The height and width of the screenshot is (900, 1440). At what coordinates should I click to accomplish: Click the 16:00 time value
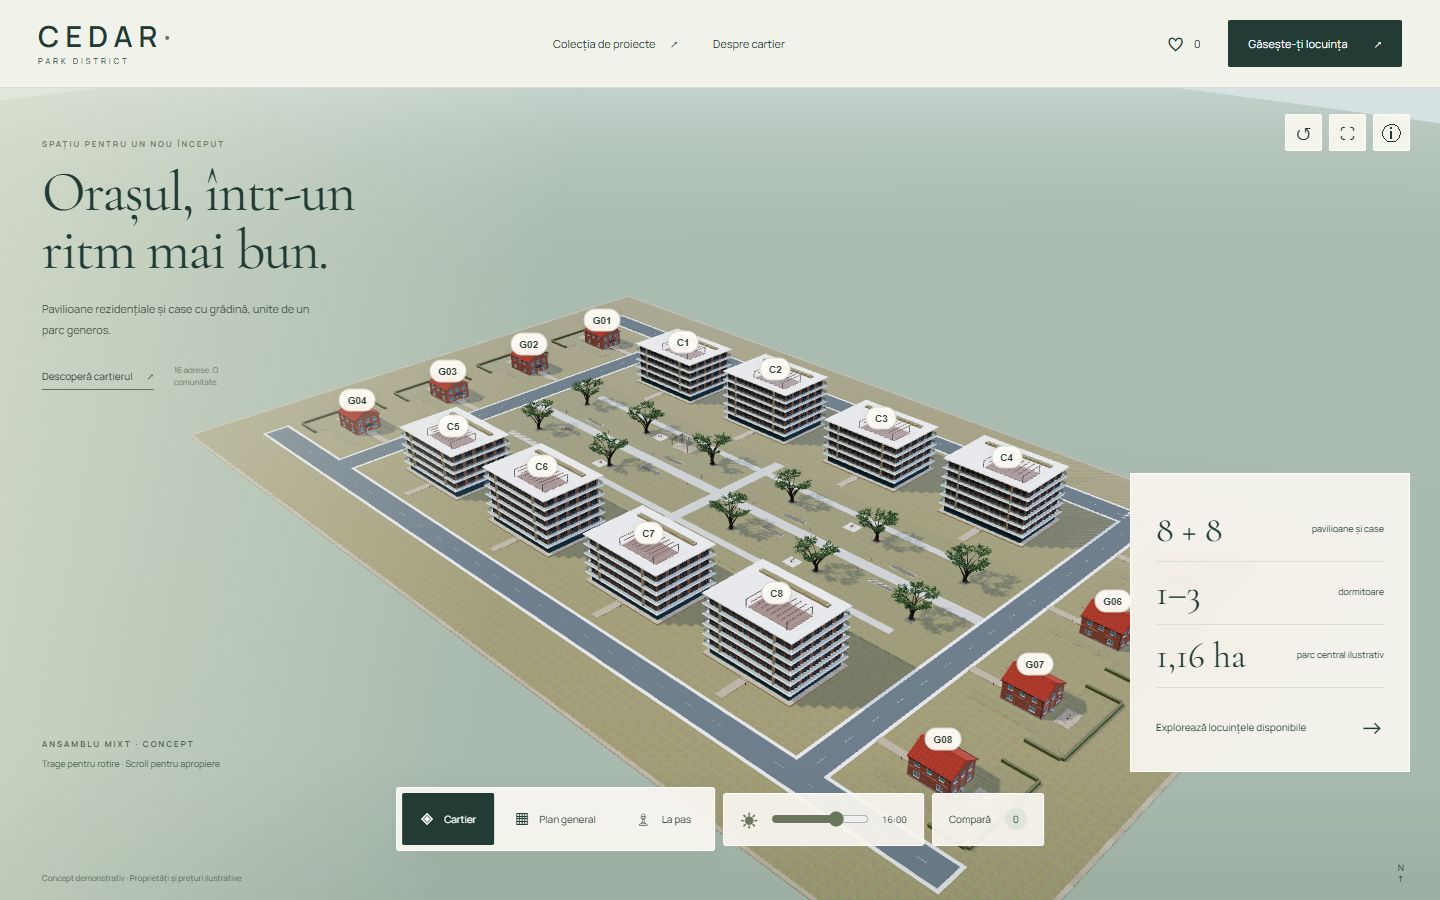tap(894, 820)
